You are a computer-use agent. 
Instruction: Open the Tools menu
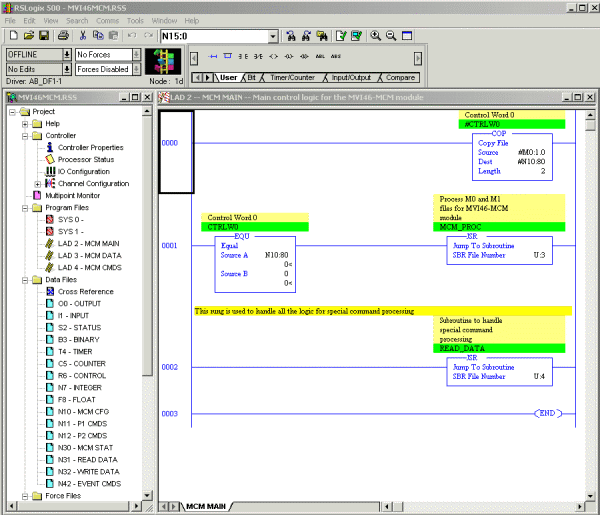click(135, 21)
